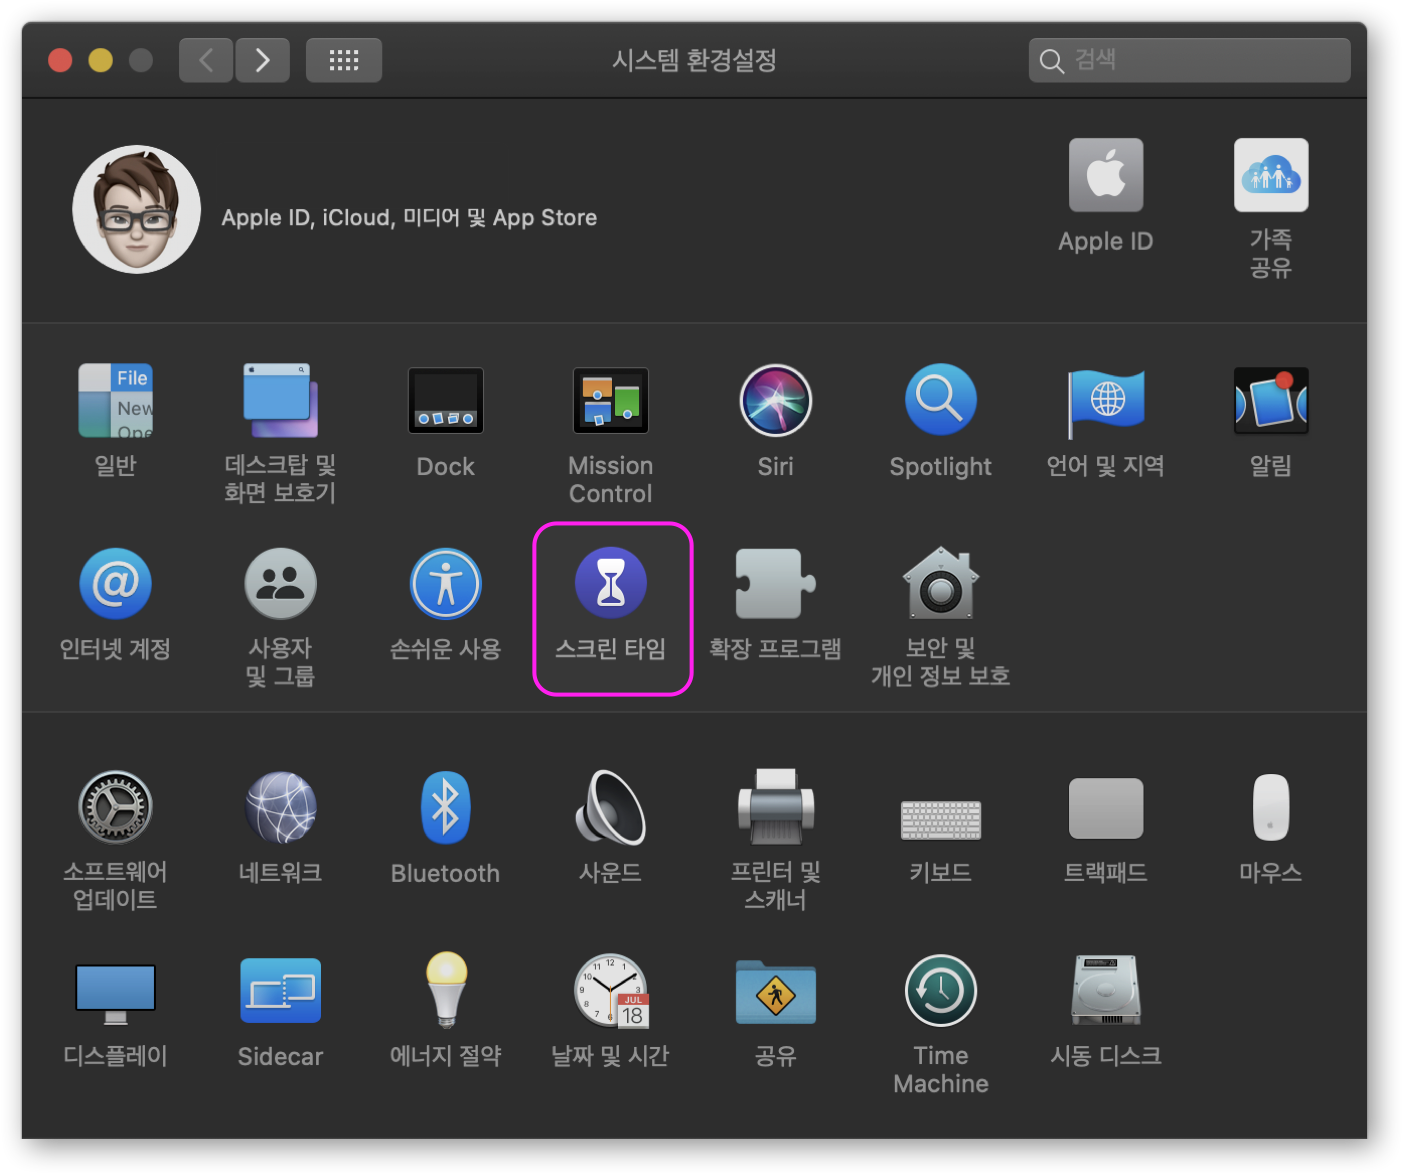Image resolution: width=1405 pixels, height=1175 pixels.
Task: Go back with the left chevron button
Action: pyautogui.click(x=206, y=60)
